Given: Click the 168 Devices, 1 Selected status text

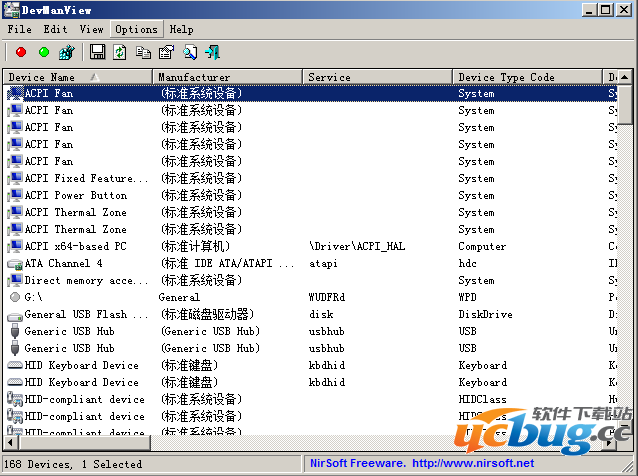Looking at the screenshot, I should [73, 464].
